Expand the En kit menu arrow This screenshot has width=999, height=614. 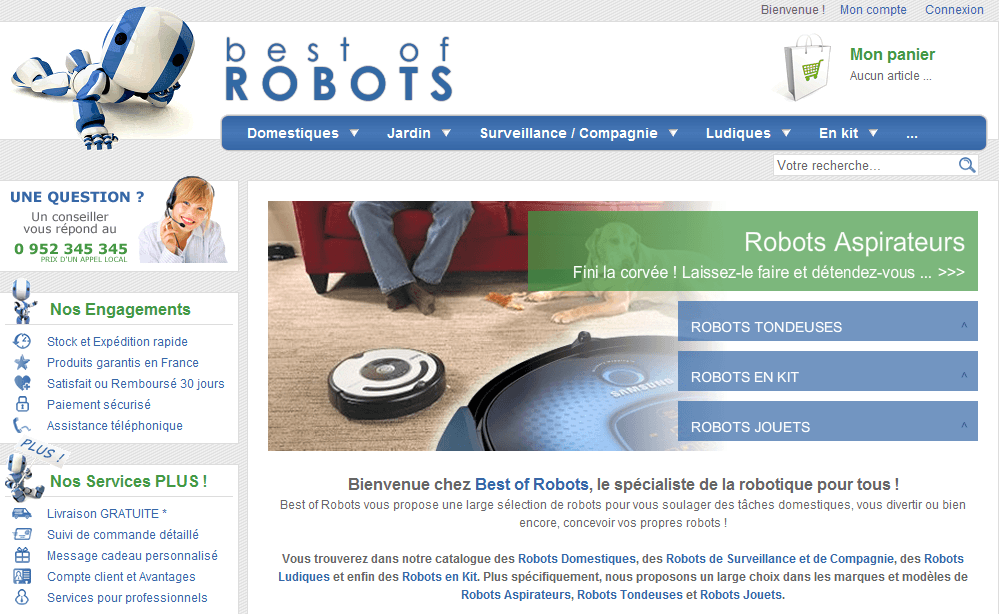click(873, 133)
